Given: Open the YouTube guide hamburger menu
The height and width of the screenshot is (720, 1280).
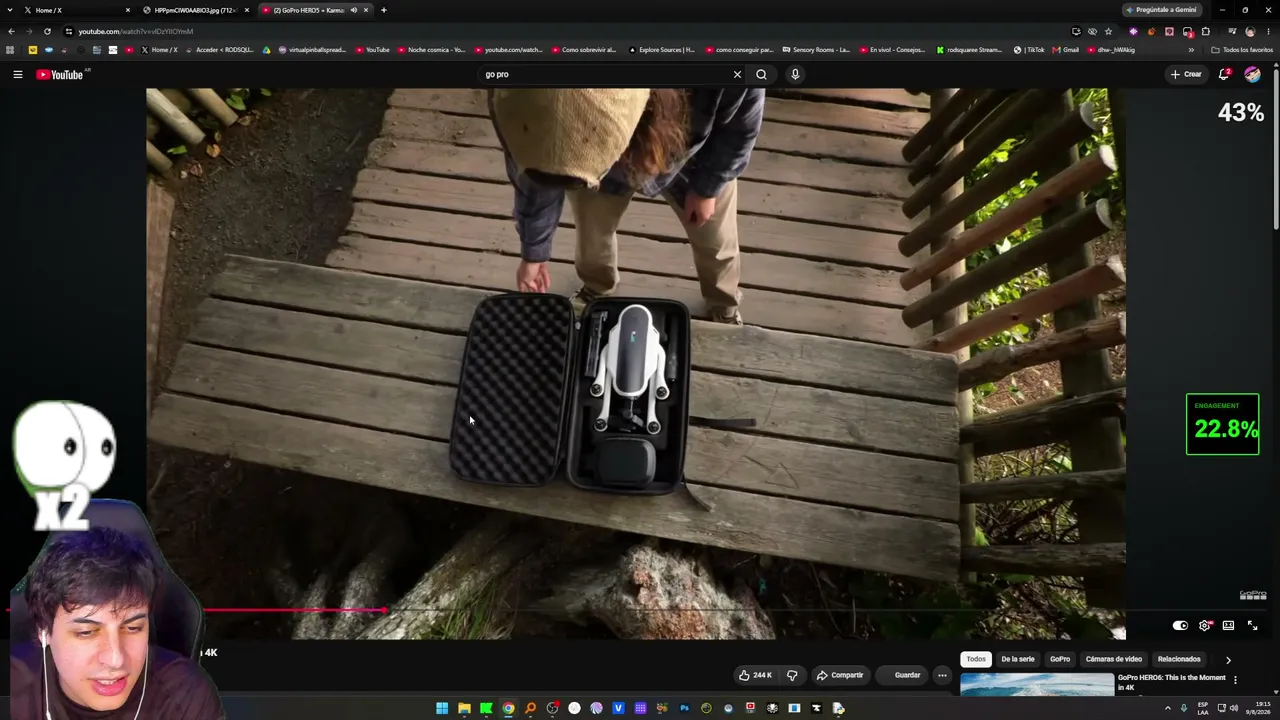Looking at the screenshot, I should click(x=17, y=74).
